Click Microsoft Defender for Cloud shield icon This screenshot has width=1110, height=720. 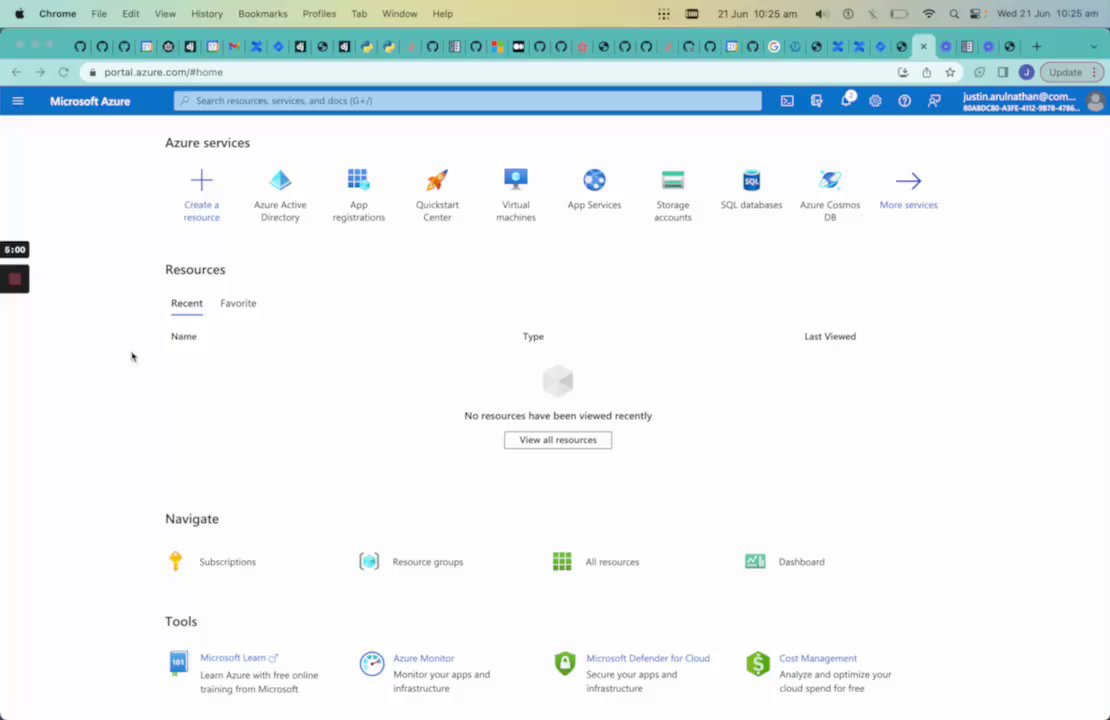[x=565, y=663]
